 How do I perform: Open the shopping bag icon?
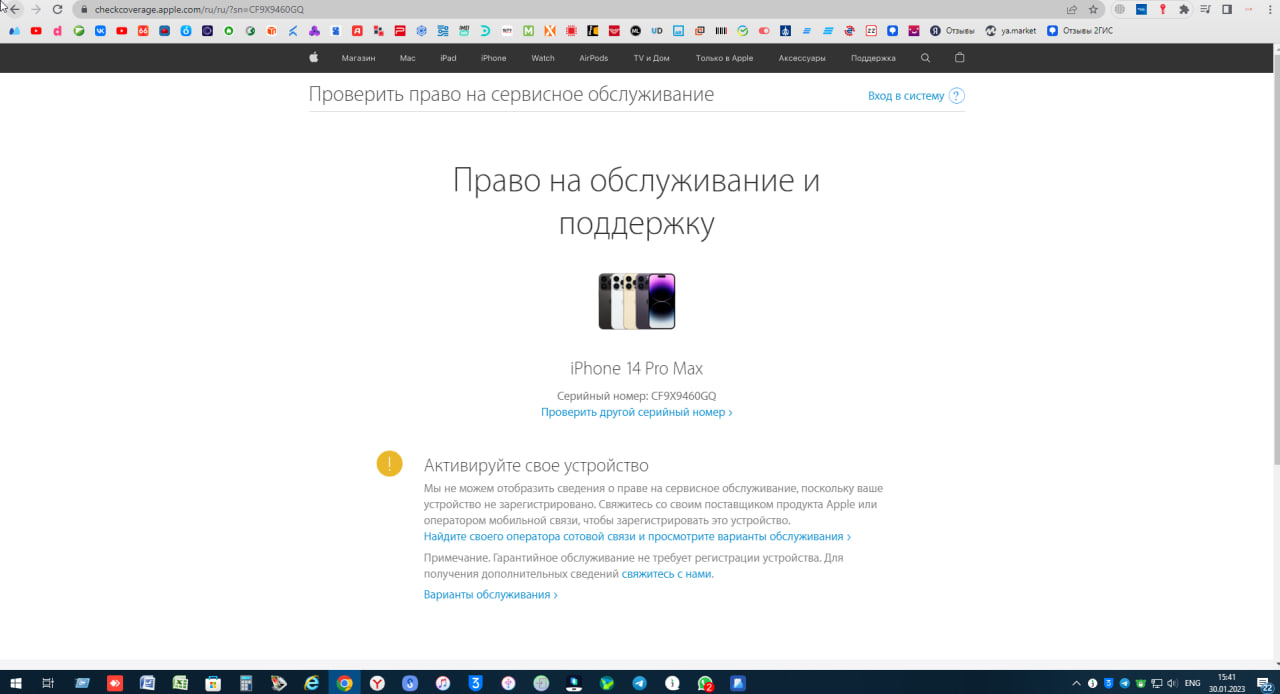960,58
